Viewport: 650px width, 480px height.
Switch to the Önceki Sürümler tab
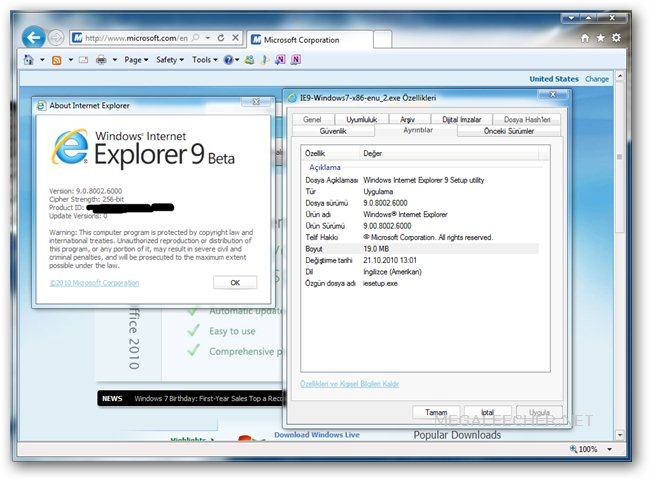509,131
